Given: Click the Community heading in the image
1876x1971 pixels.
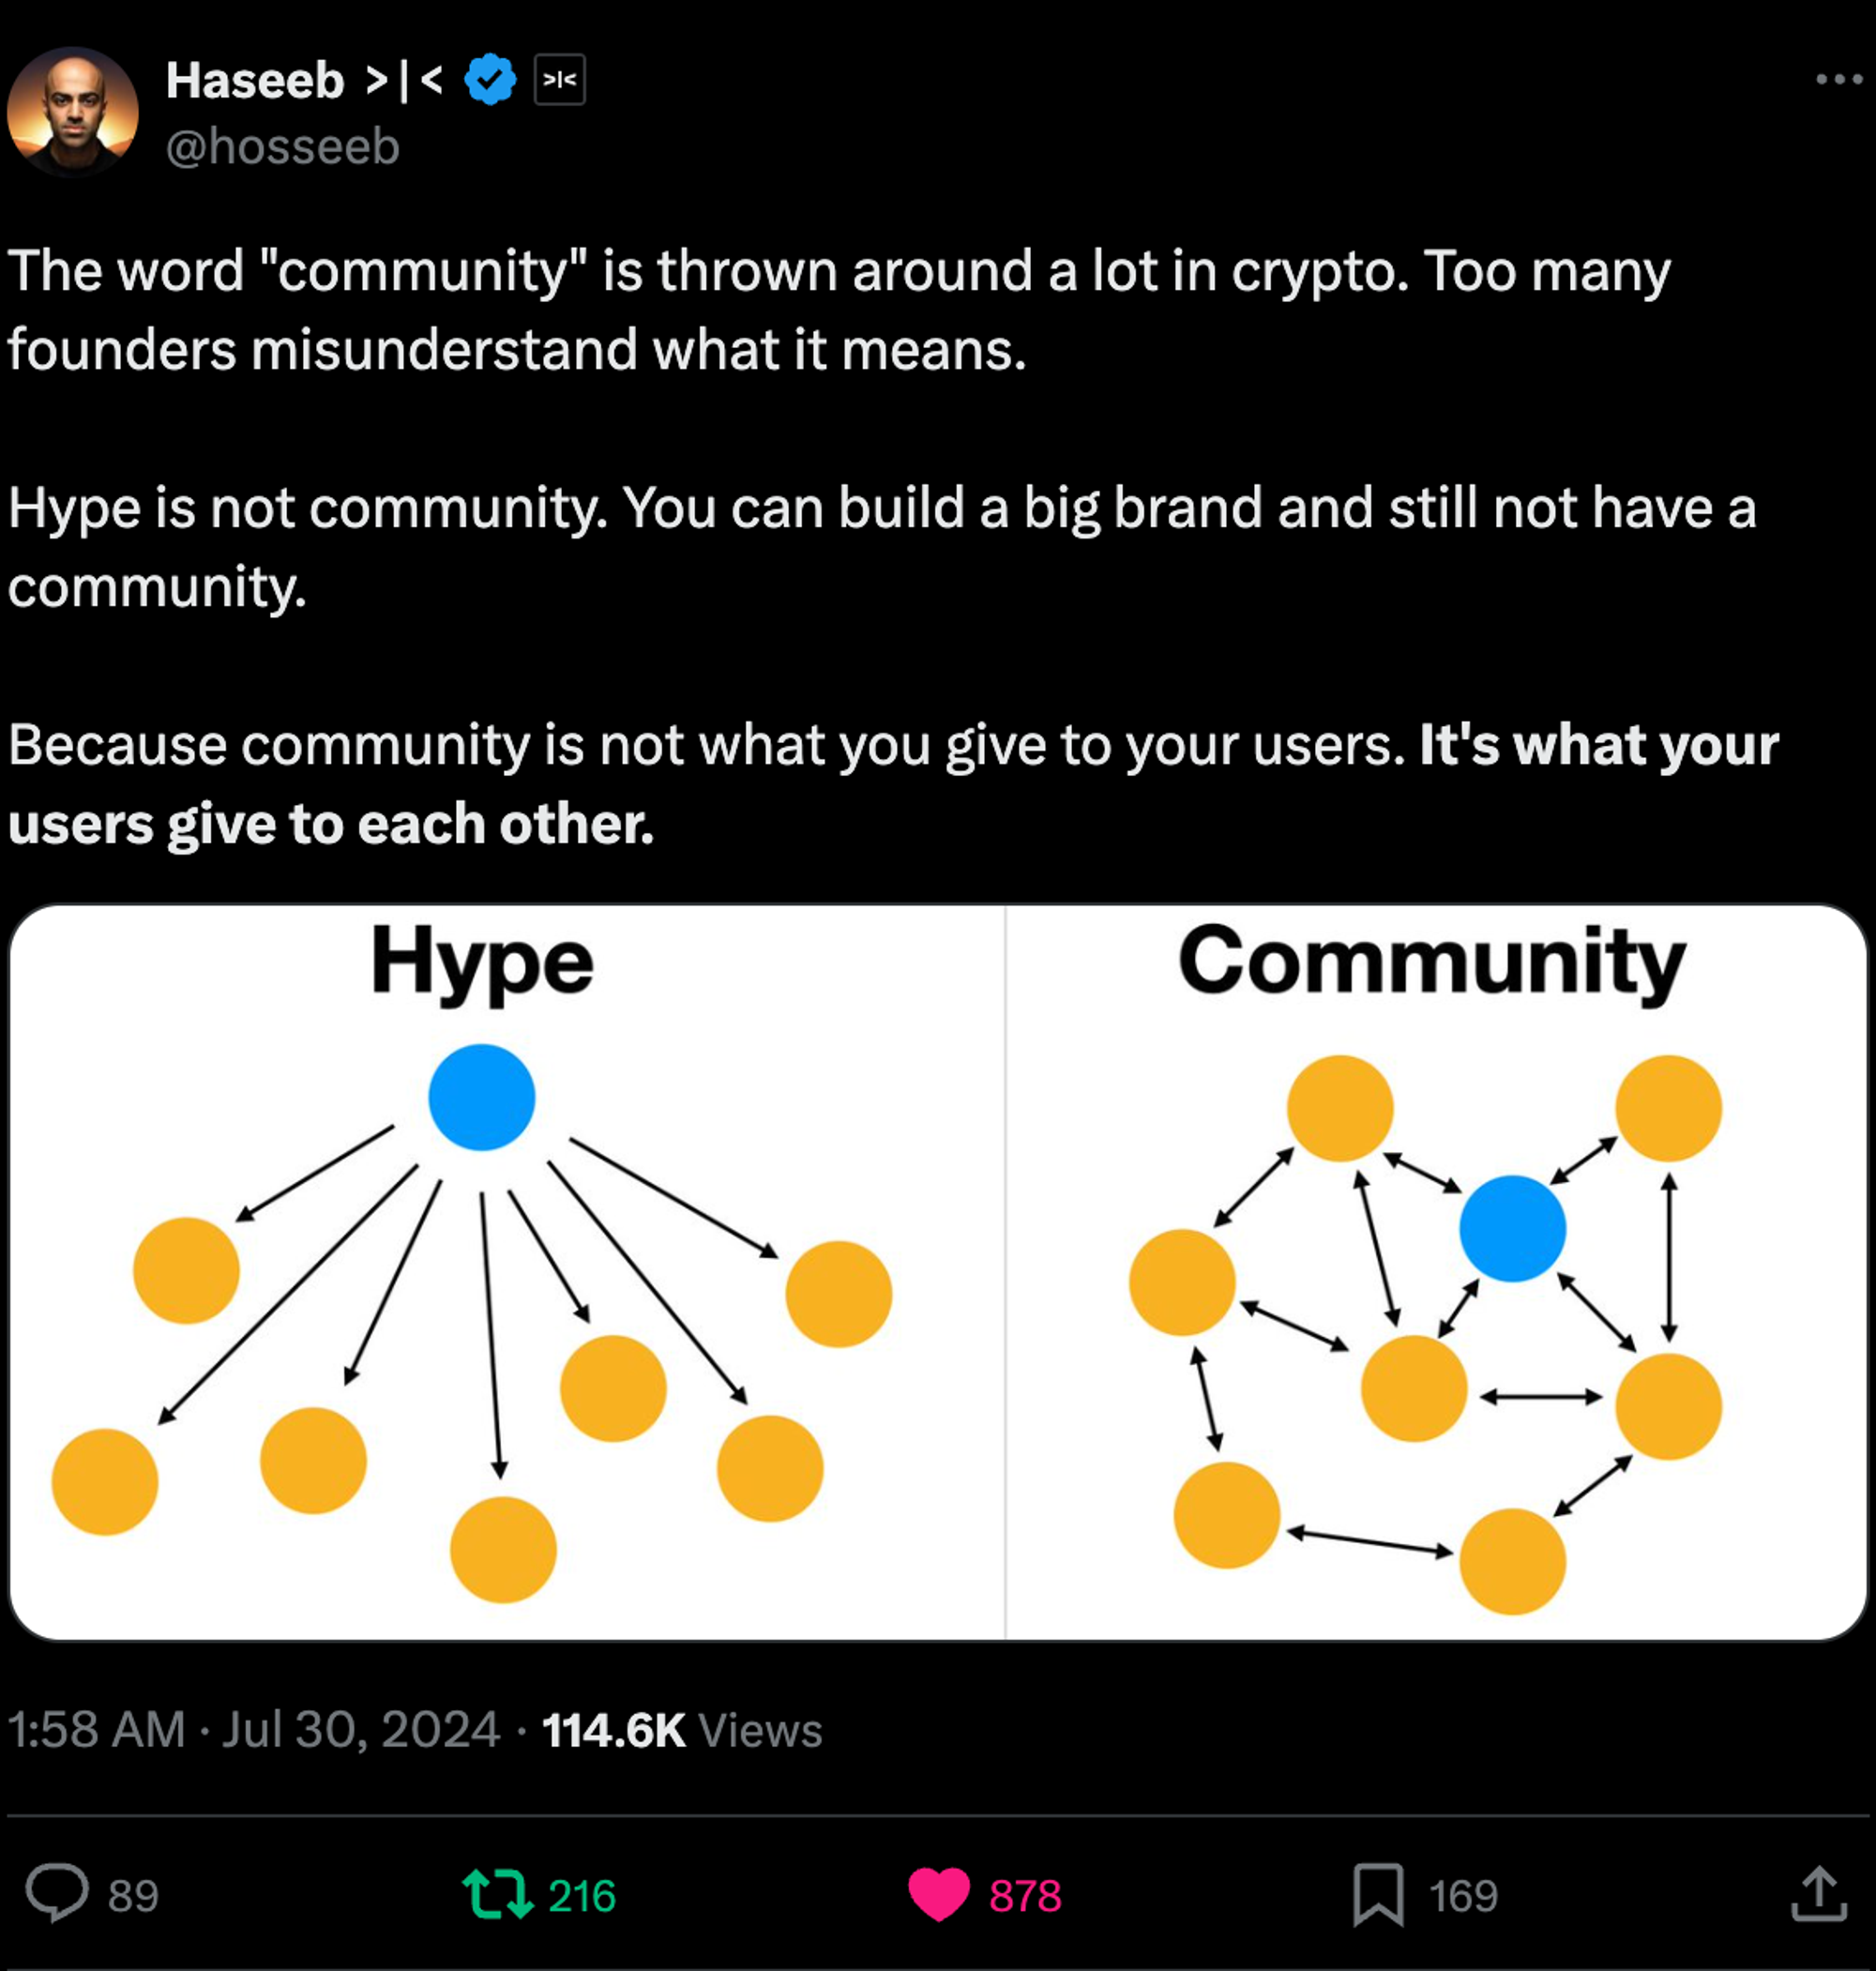Looking at the screenshot, I should click(x=1432, y=961).
